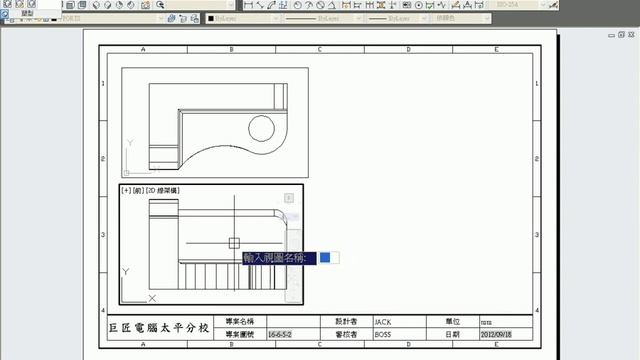Open the ByLayer color dropdown
This screenshot has width=640, height=360.
(x=276, y=18)
